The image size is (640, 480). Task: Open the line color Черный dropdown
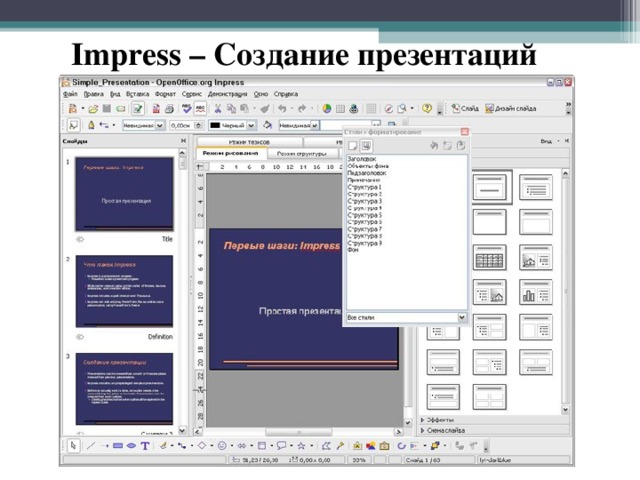pyautogui.click(x=251, y=125)
